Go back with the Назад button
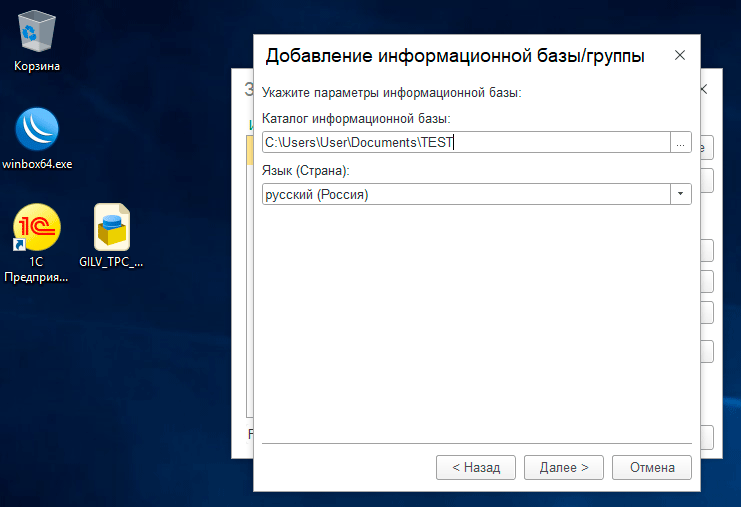 pyautogui.click(x=476, y=467)
